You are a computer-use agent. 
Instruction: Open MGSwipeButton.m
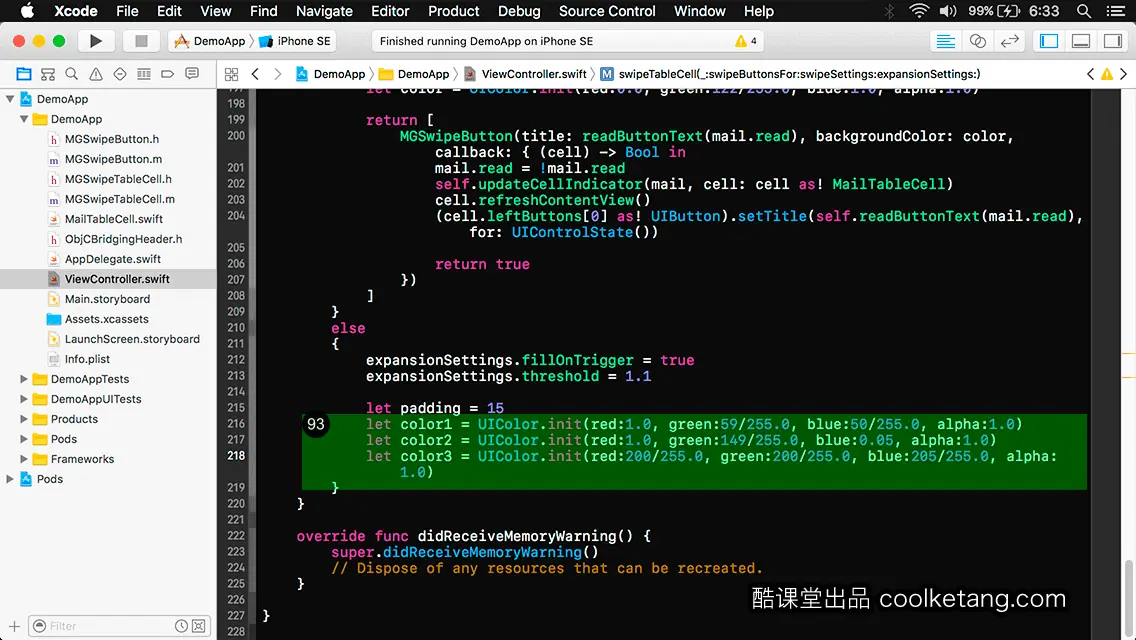point(113,159)
